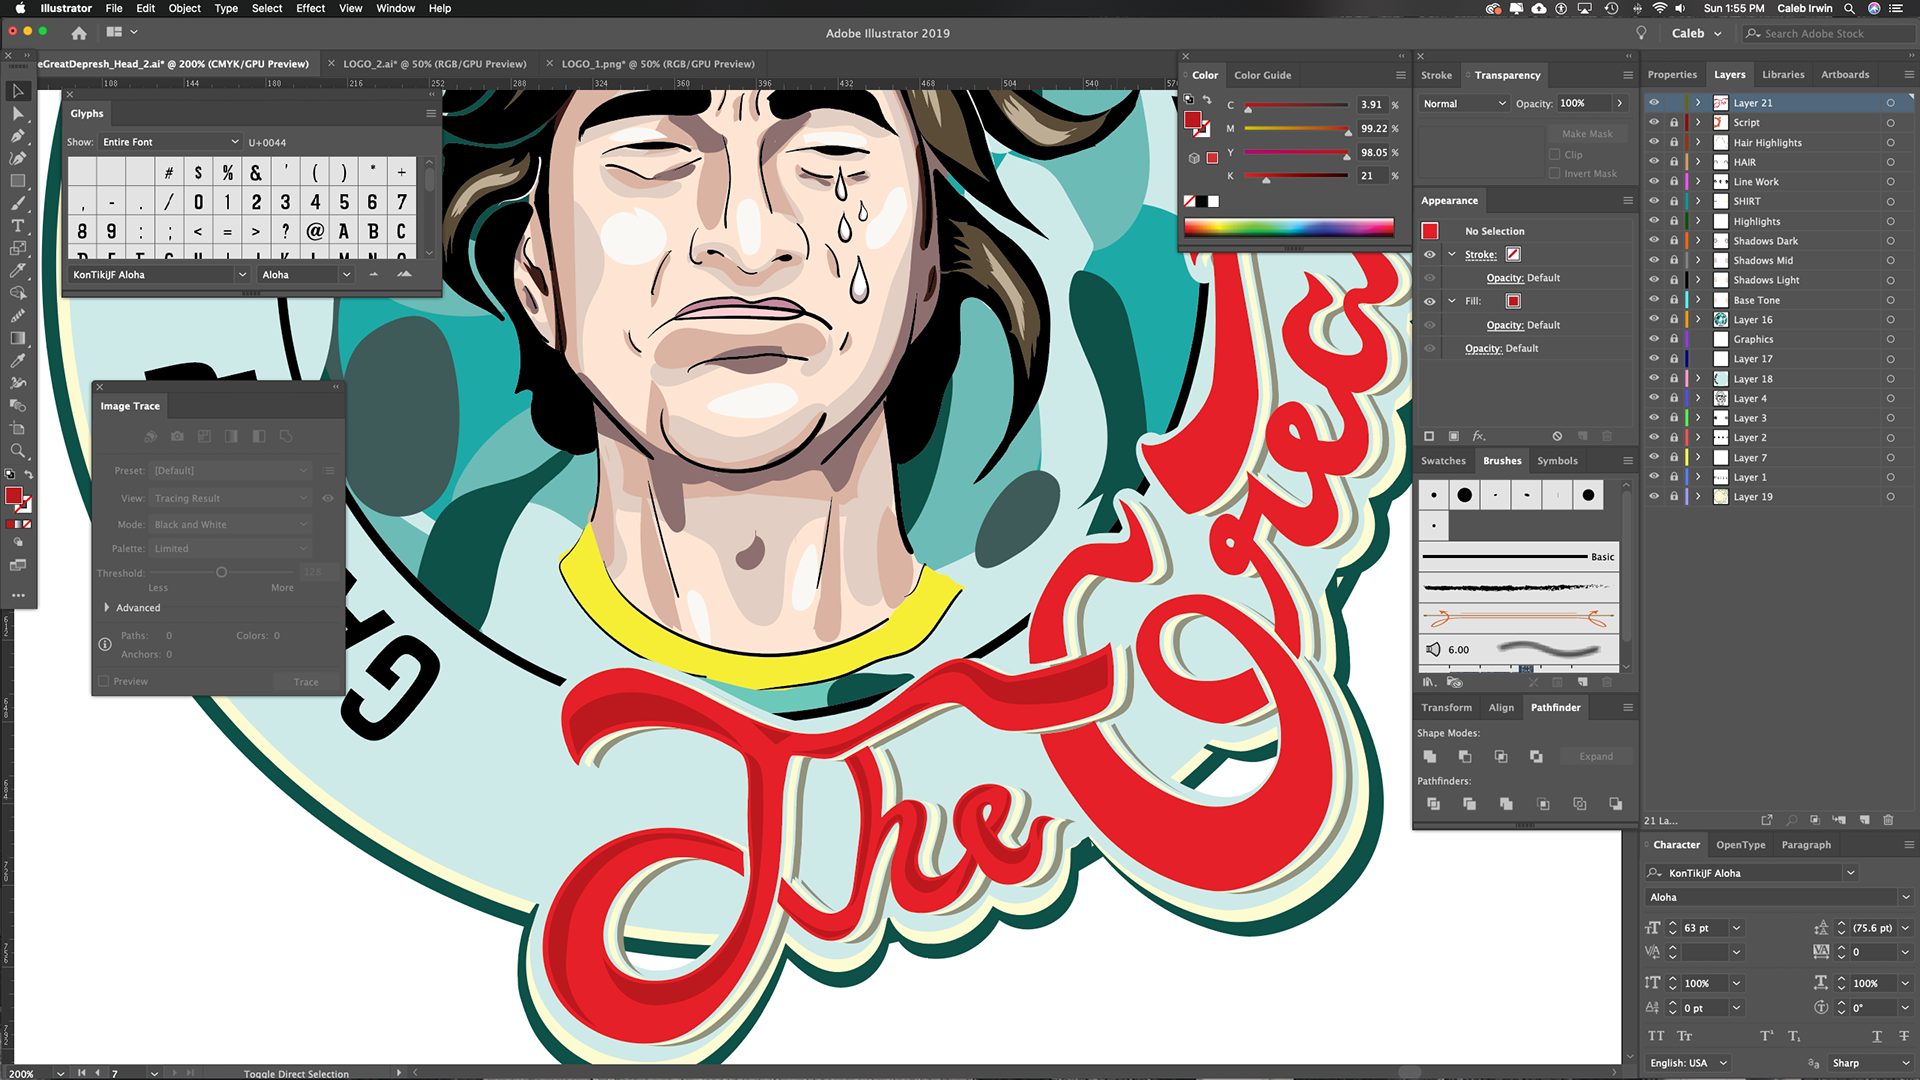Select the Rectangle tool
The width and height of the screenshot is (1920, 1080).
[18, 181]
